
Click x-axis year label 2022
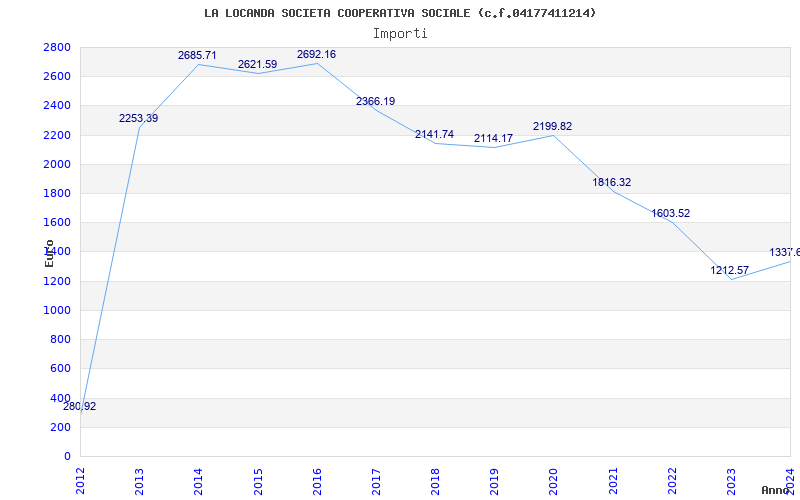pos(672,481)
